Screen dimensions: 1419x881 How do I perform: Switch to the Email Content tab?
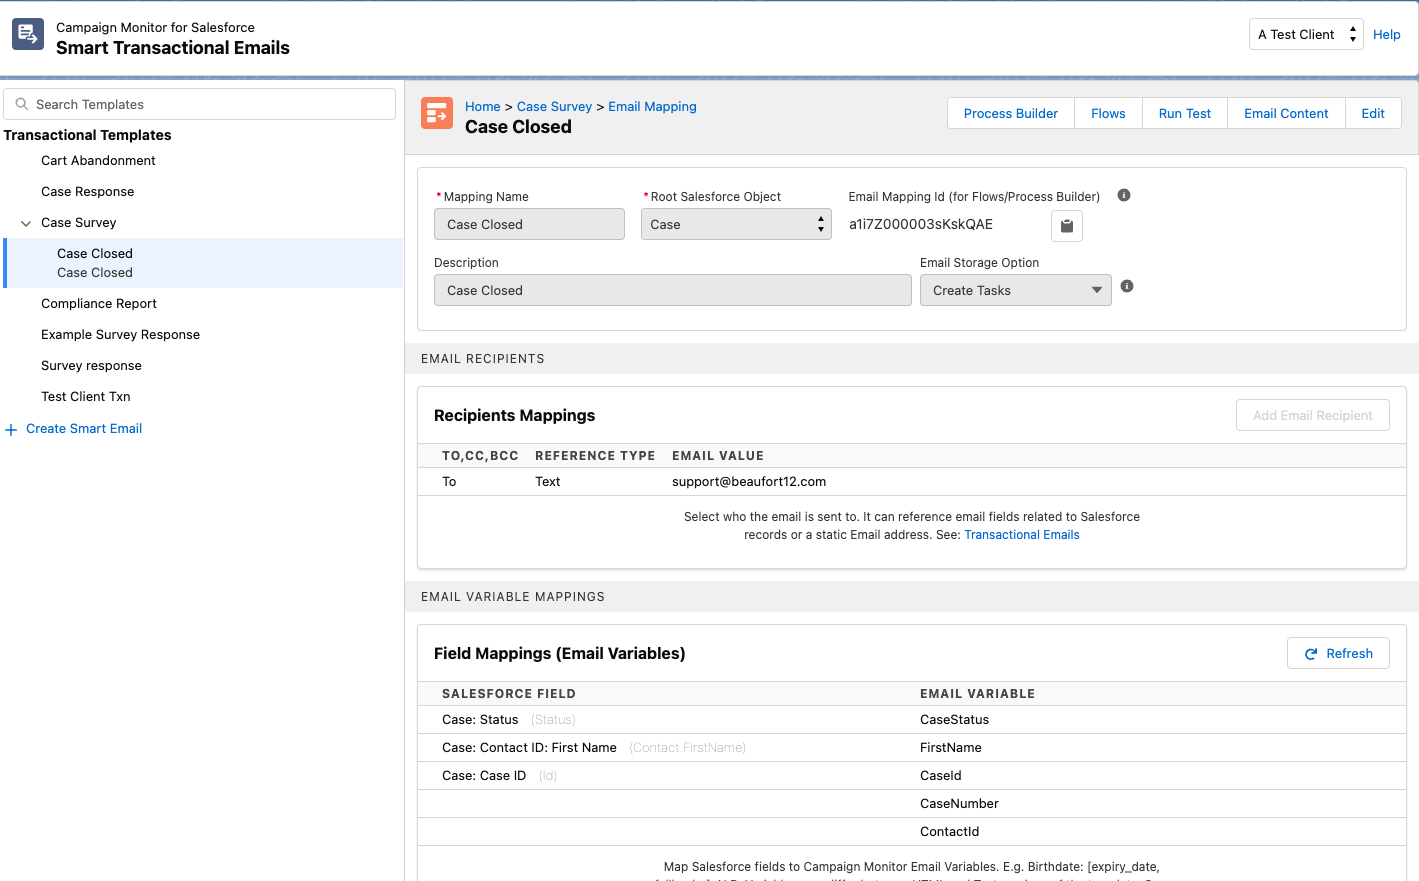pyautogui.click(x=1286, y=113)
